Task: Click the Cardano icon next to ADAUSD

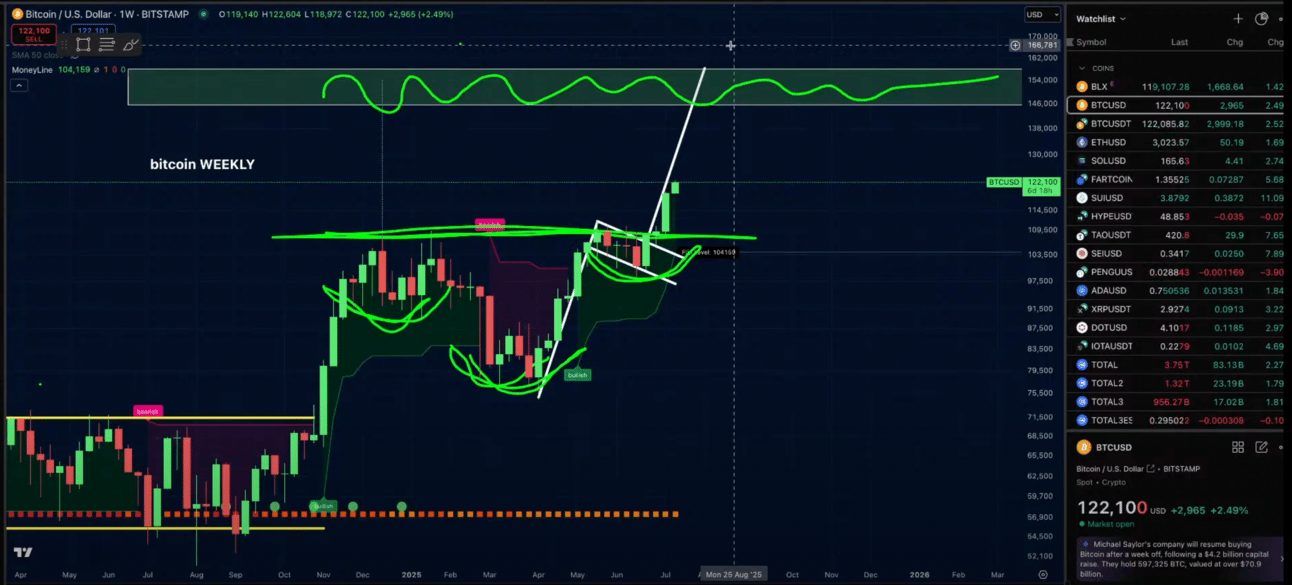Action: coord(1081,290)
